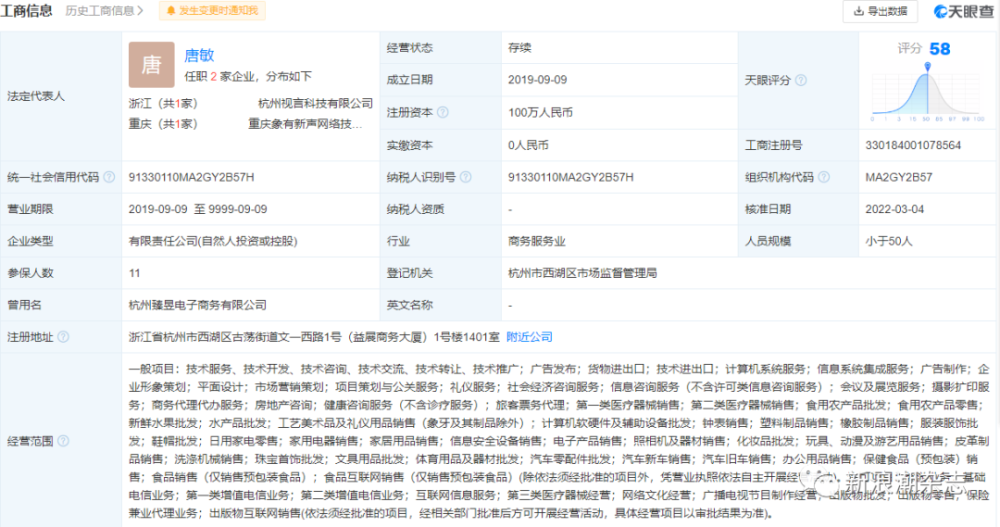The image size is (1000, 527).
Task: Click help icon next to 经营范围
Action: click(63, 440)
